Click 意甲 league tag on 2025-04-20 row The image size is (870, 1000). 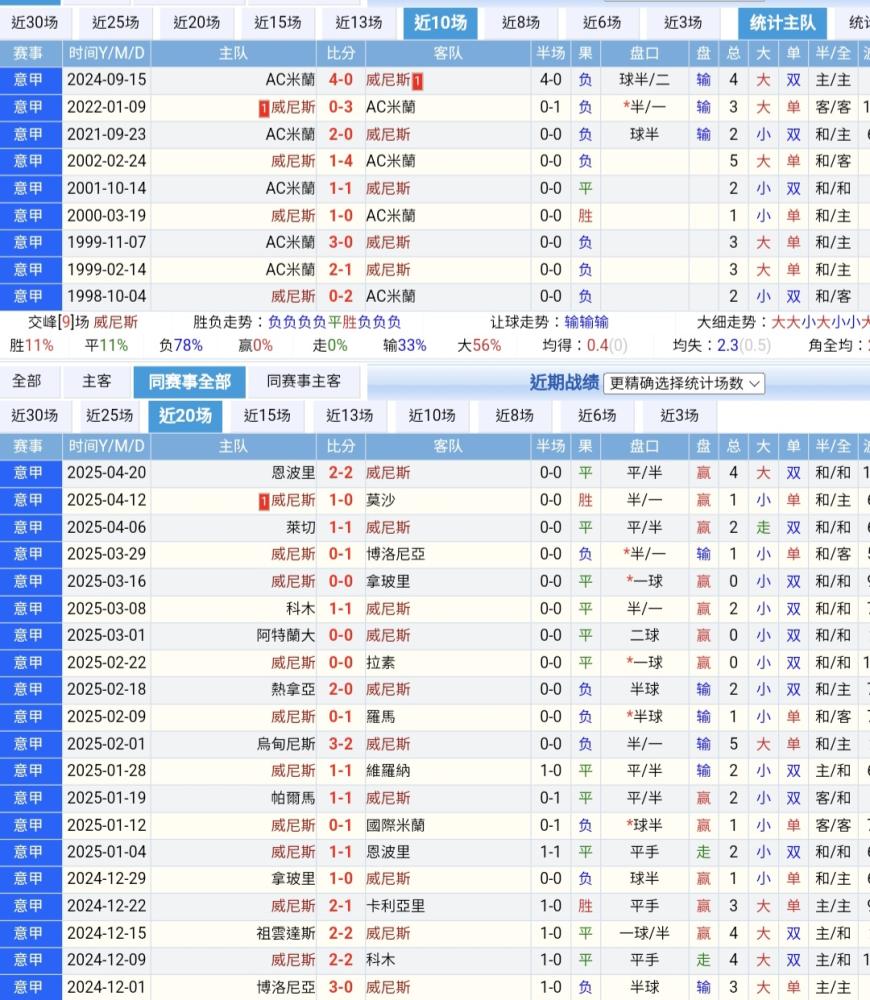click(28, 473)
